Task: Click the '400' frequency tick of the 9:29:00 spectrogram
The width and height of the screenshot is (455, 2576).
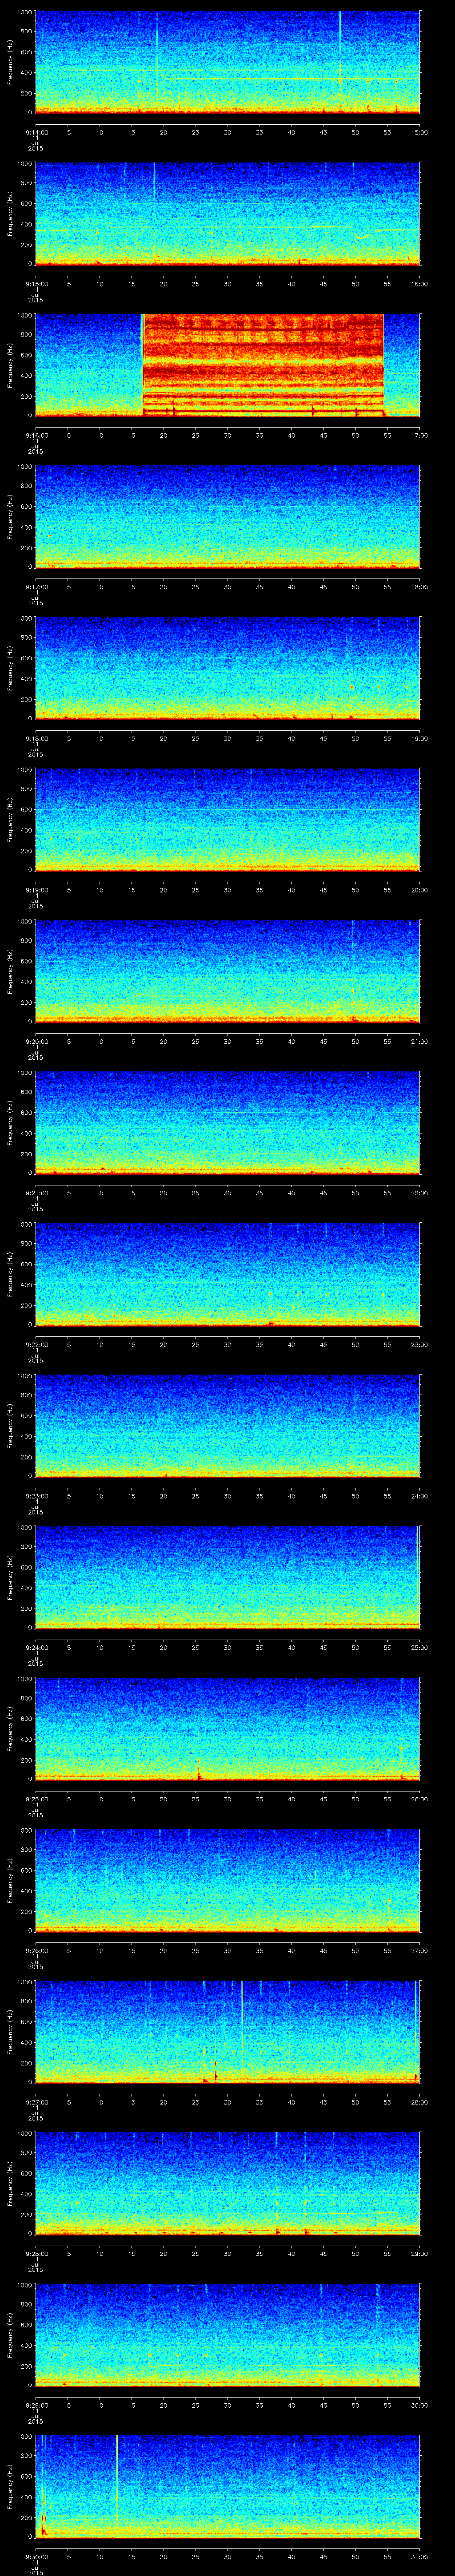Action: 26,2345
